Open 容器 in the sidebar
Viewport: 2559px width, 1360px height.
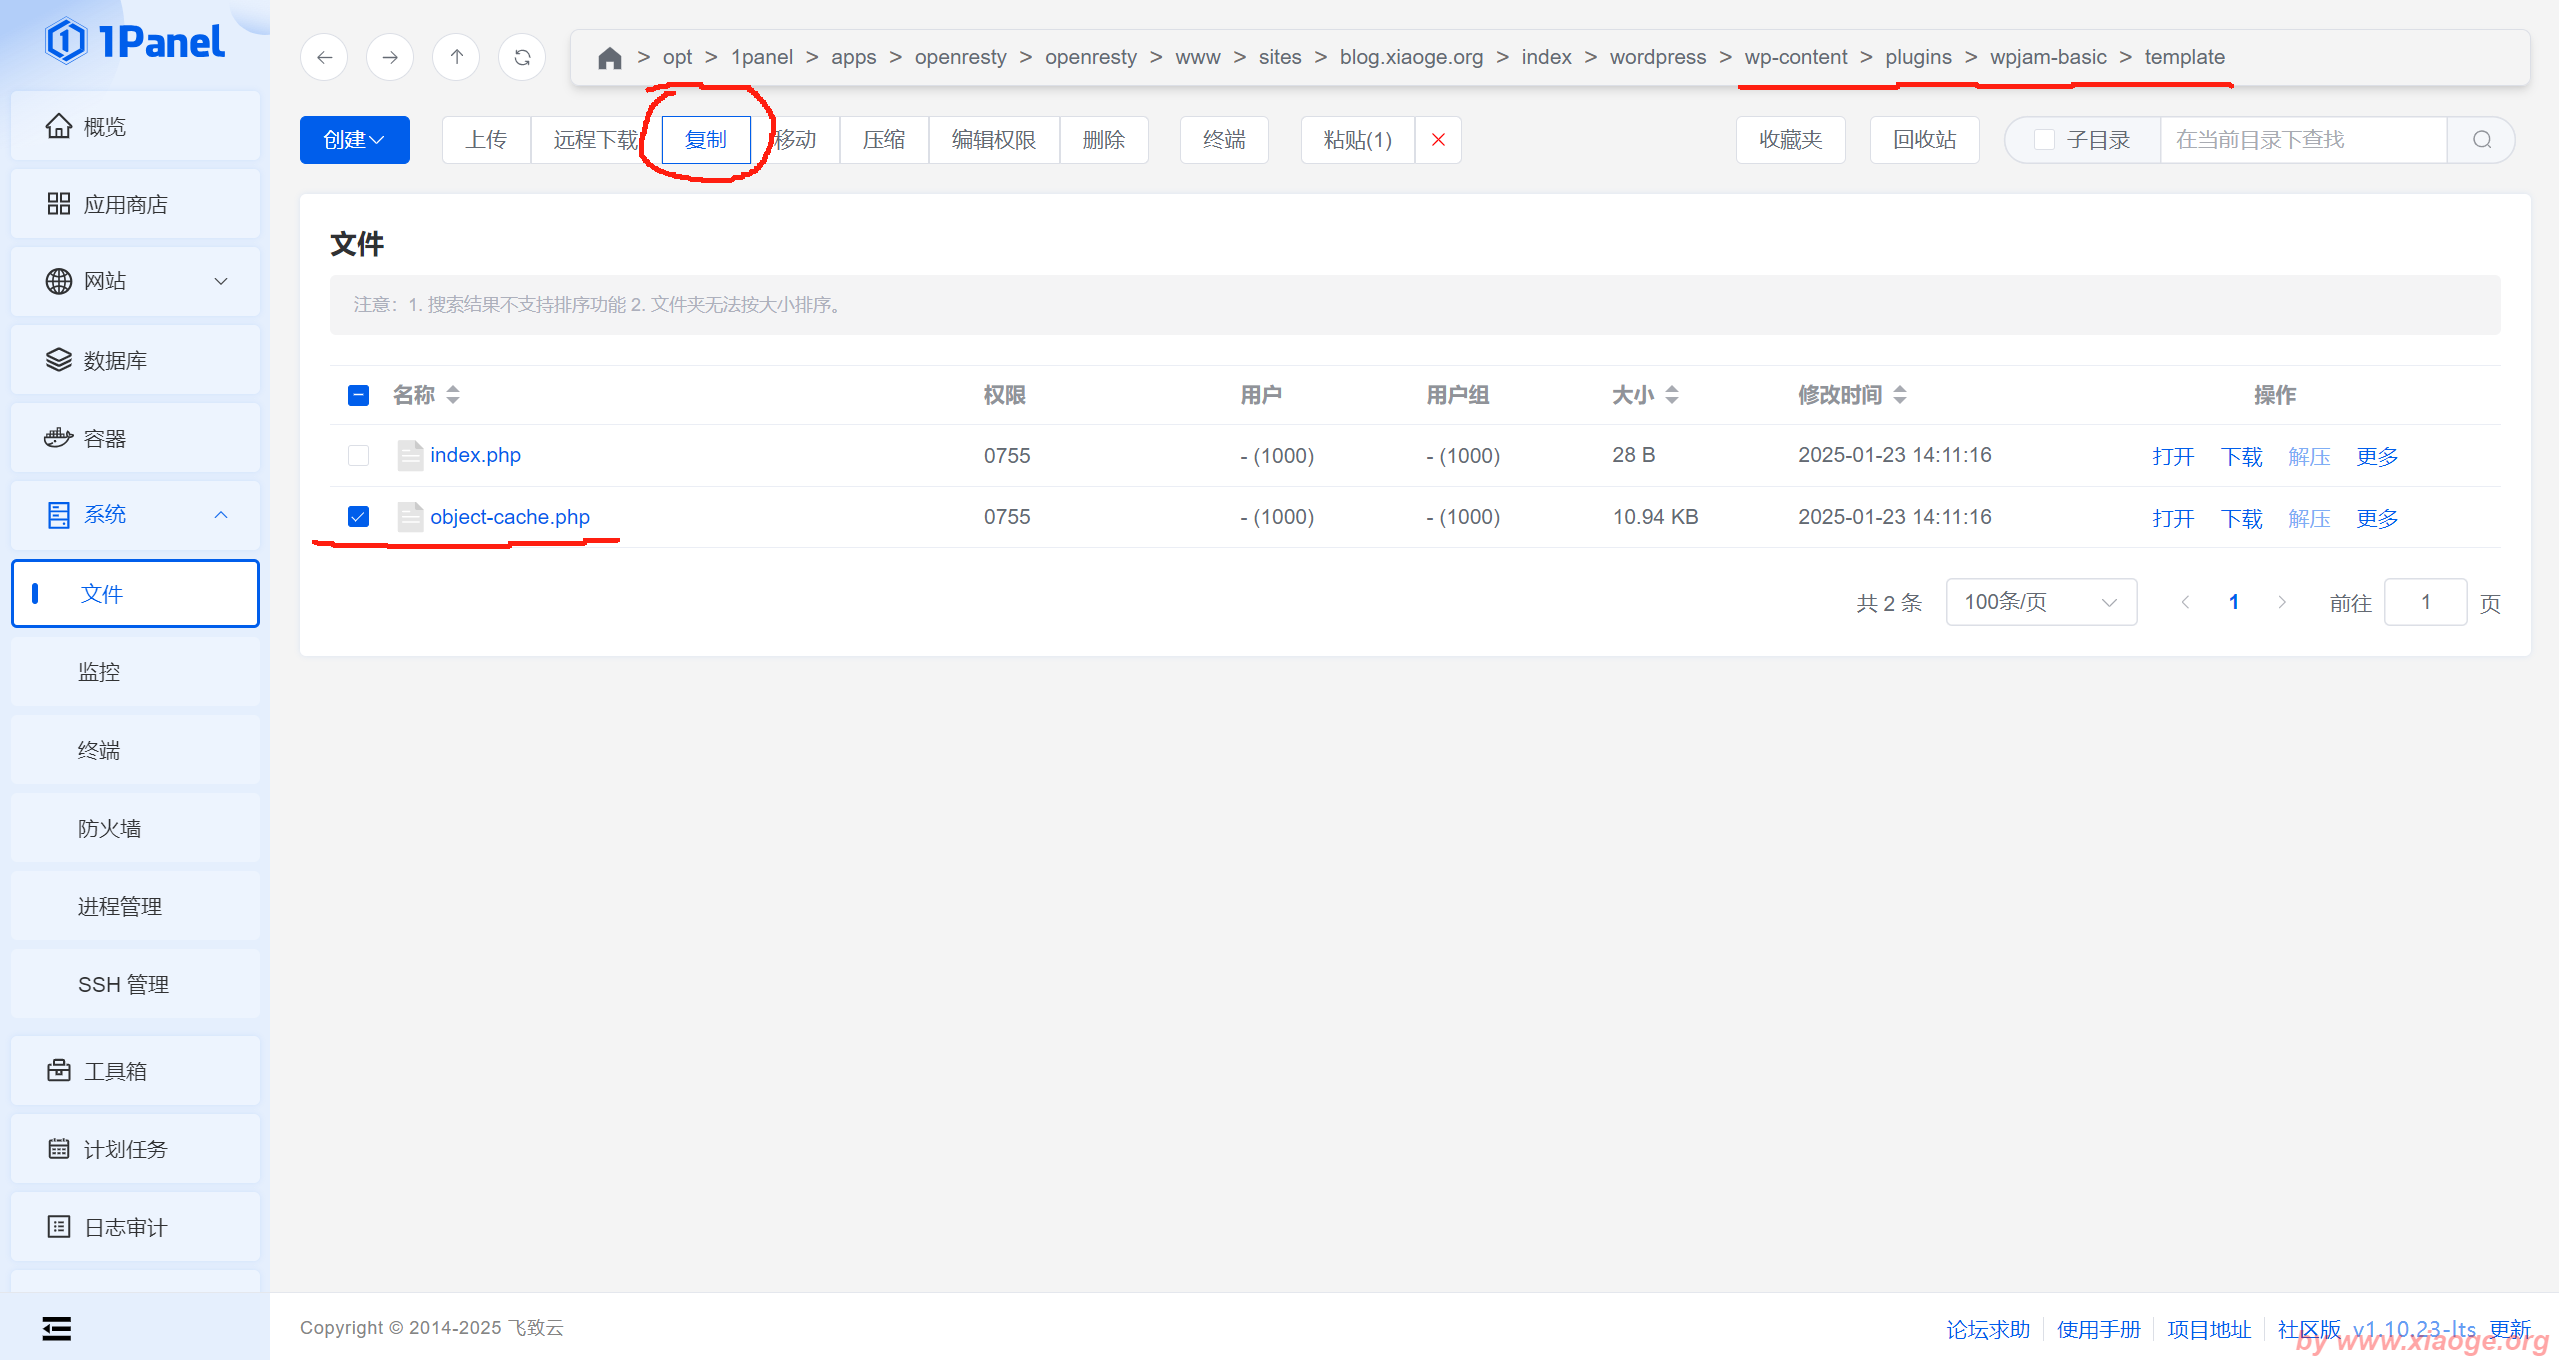point(135,438)
